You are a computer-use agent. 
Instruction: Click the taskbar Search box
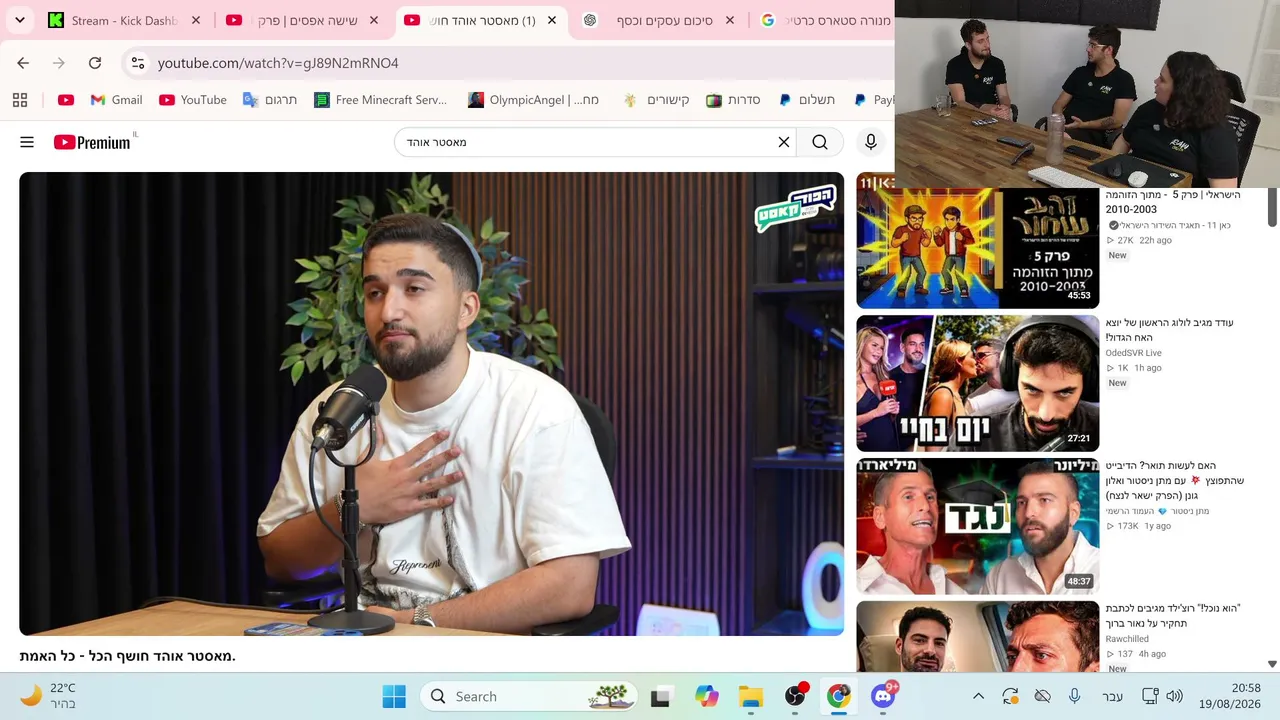pyautogui.click(x=530, y=696)
